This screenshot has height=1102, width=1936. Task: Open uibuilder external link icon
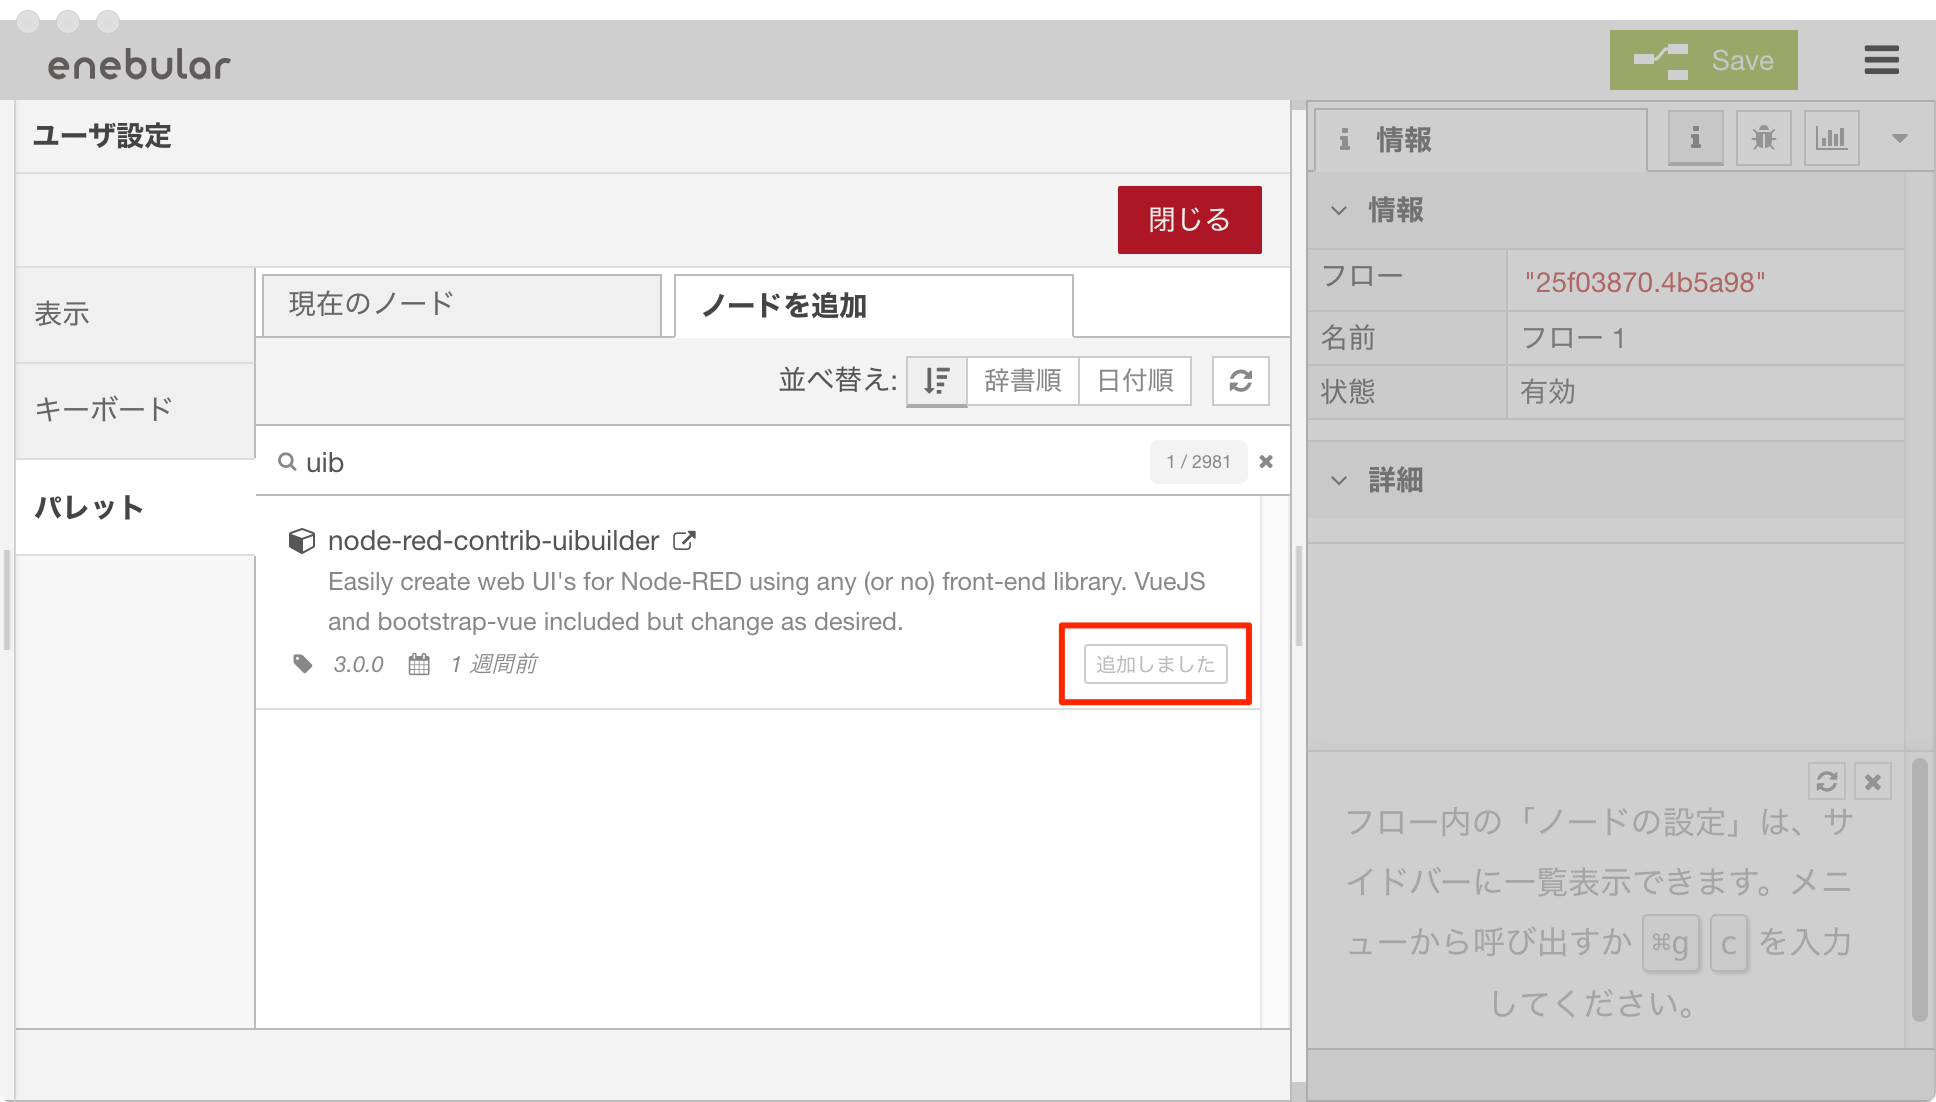(684, 541)
